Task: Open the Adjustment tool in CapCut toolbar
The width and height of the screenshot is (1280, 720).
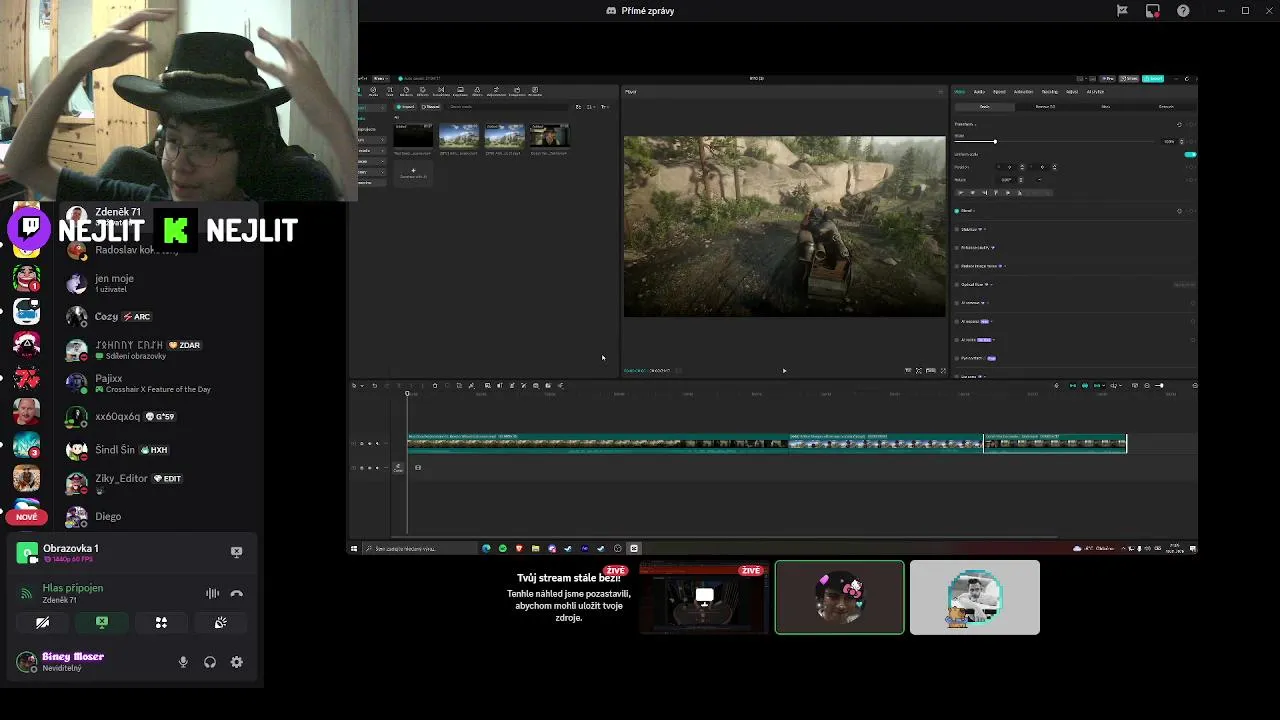Action: [x=496, y=91]
